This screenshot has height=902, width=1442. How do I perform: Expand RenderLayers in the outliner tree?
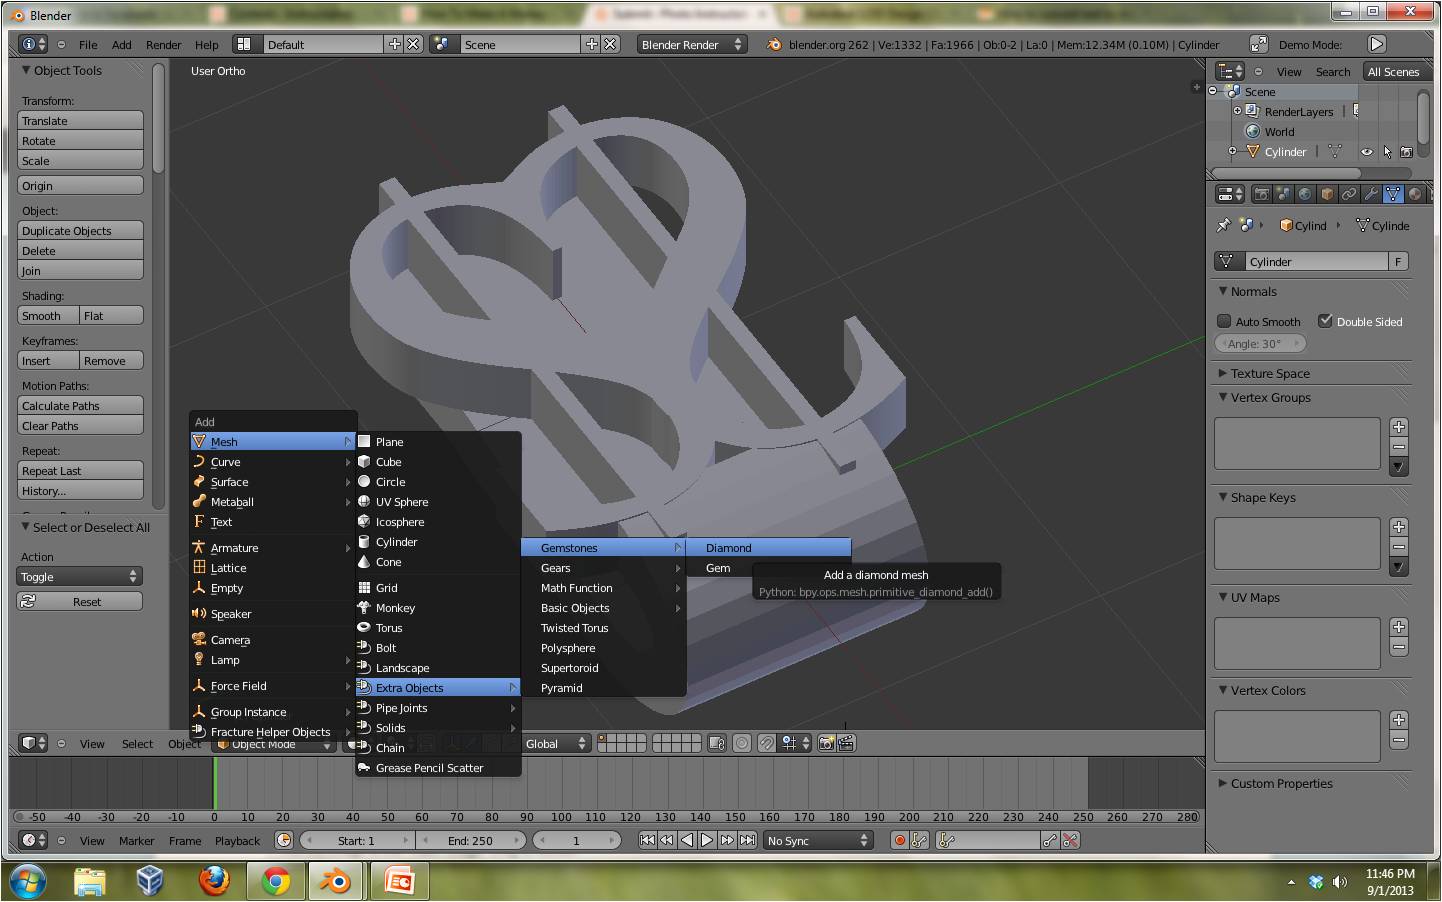pyautogui.click(x=1237, y=111)
